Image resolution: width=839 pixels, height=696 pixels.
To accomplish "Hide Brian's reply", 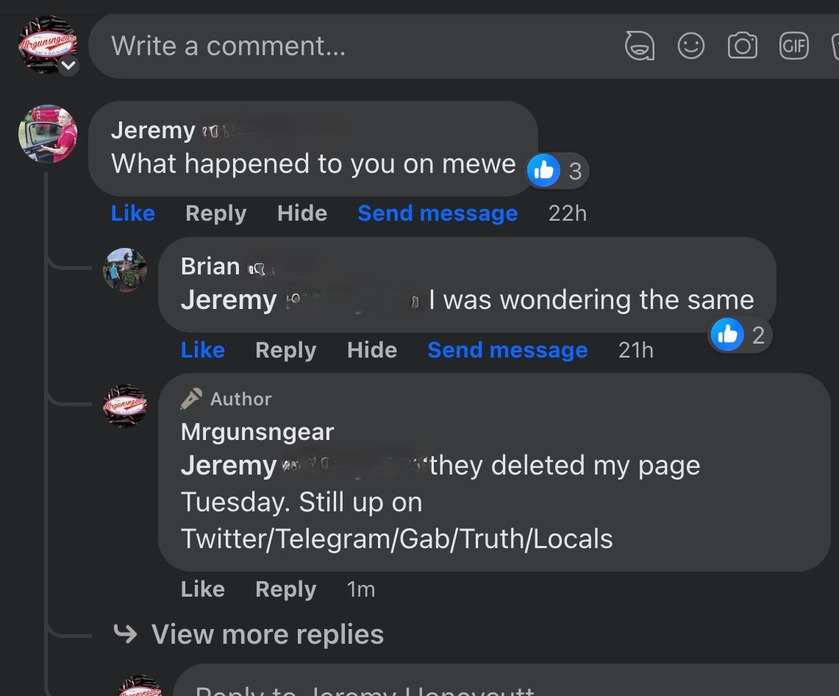I will (x=372, y=350).
